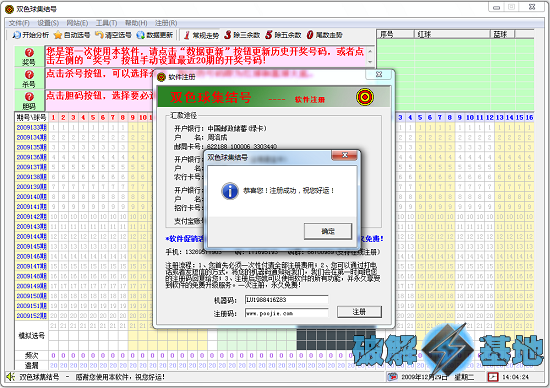The image size is (550, 388).
Task: Click the 奖号 help button on the left
Action: click(29, 56)
